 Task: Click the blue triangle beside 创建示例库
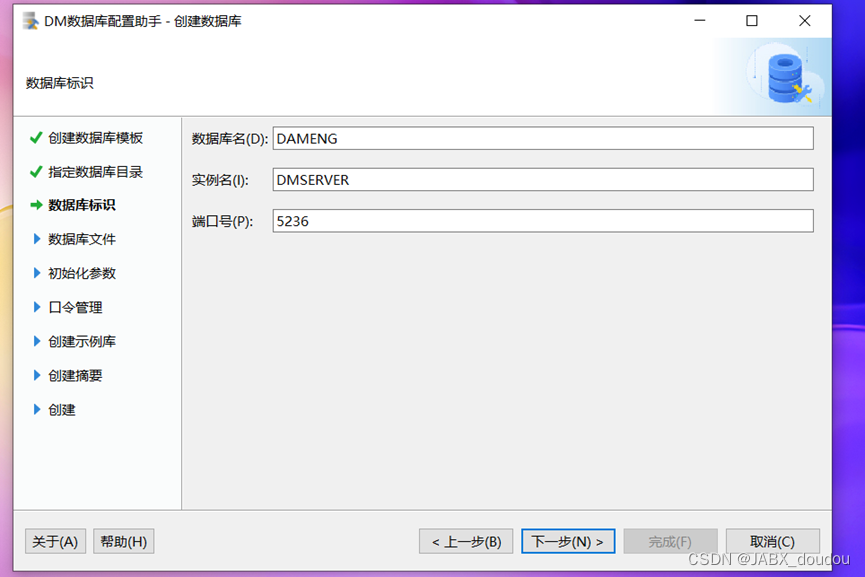point(37,341)
